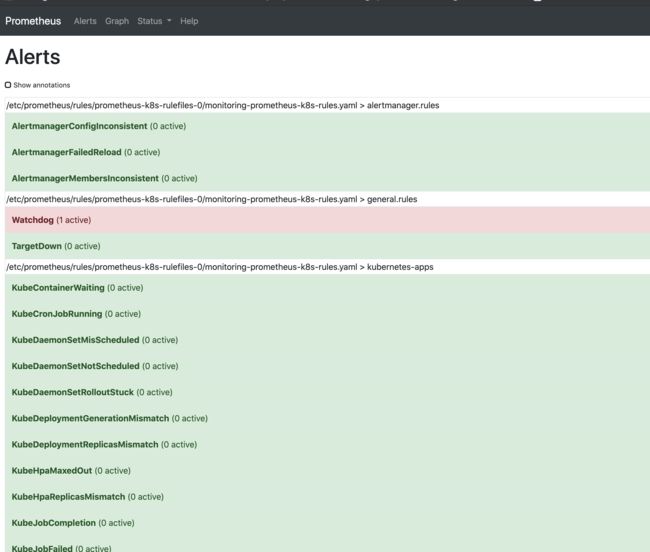Expand the KubeJobCompletion alert row

(x=327, y=523)
